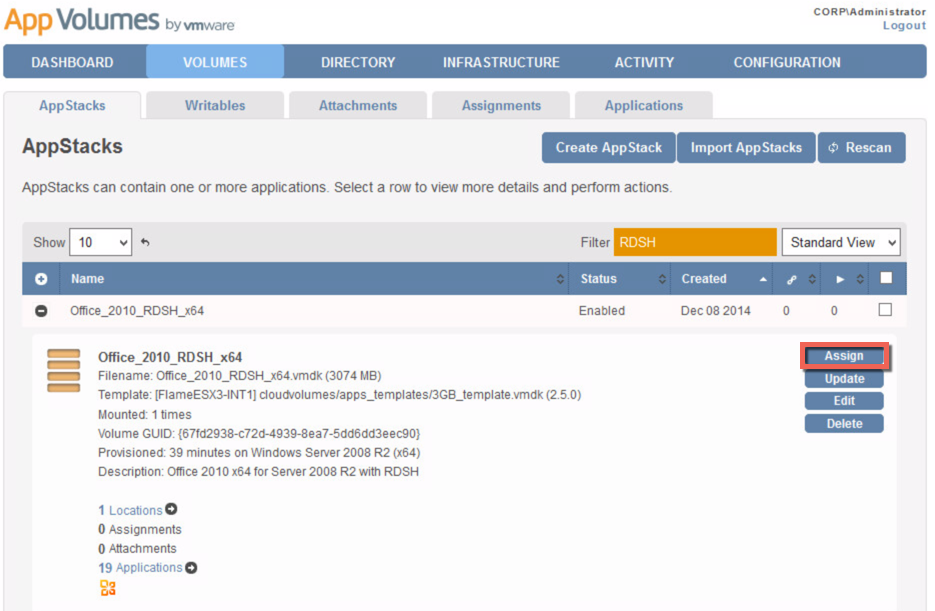Click the Filter field containing RDSH
935x611 pixels.
[x=695, y=243]
